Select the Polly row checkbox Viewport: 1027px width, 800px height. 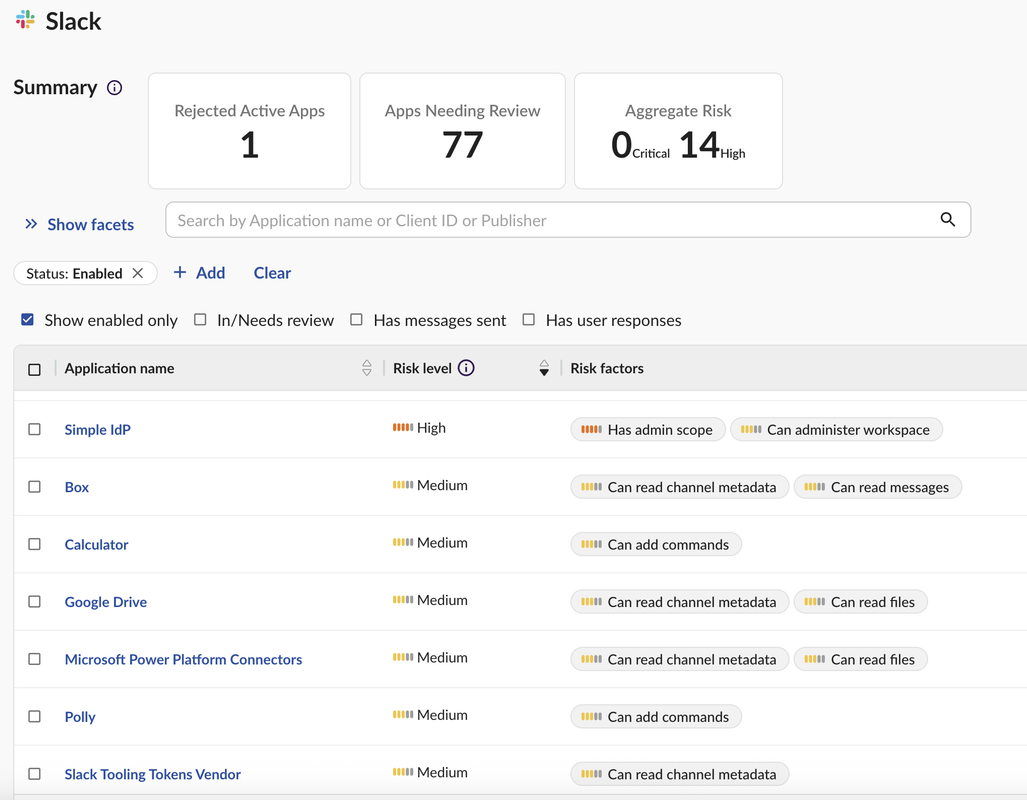[35, 717]
